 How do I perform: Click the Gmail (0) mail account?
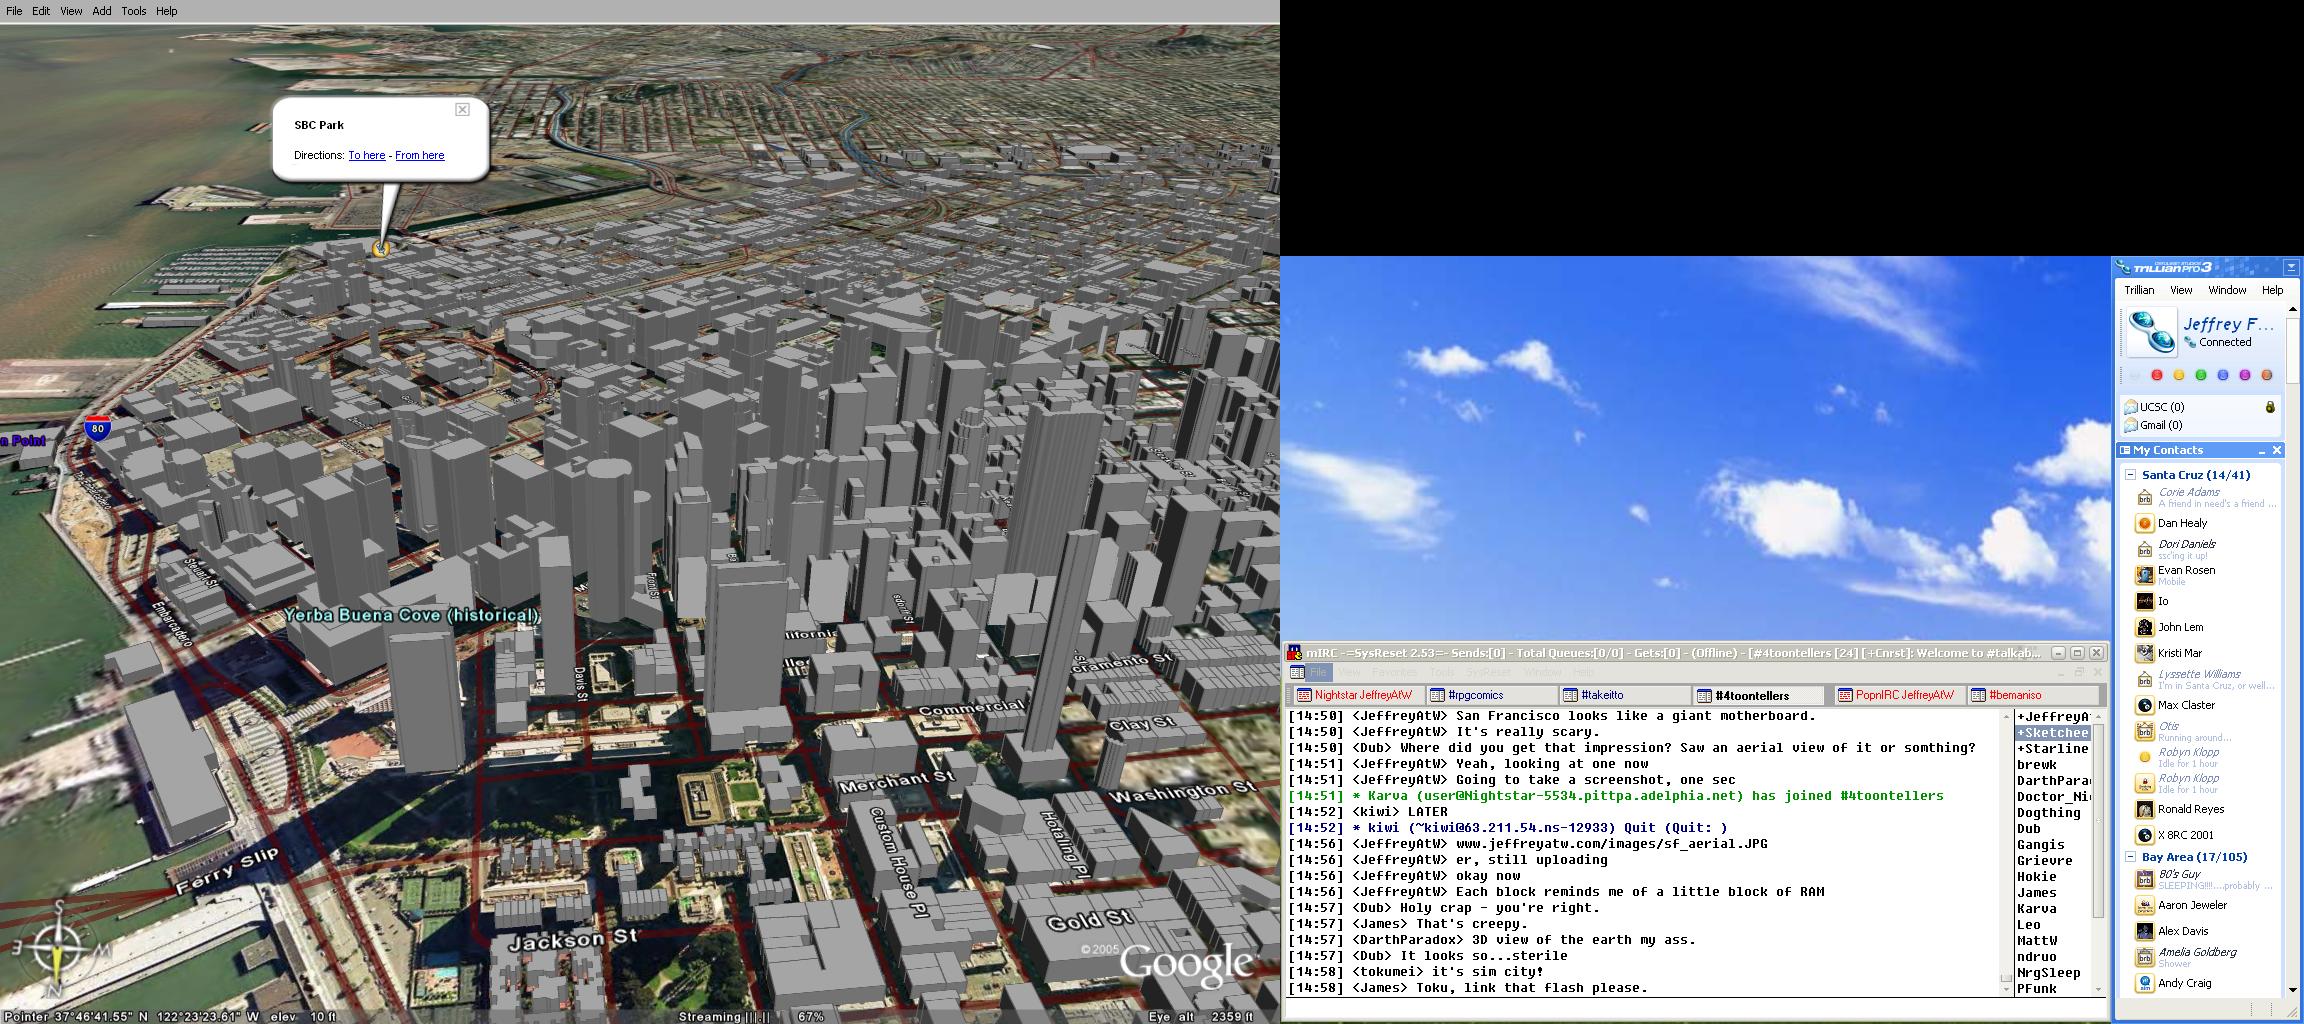point(2161,425)
